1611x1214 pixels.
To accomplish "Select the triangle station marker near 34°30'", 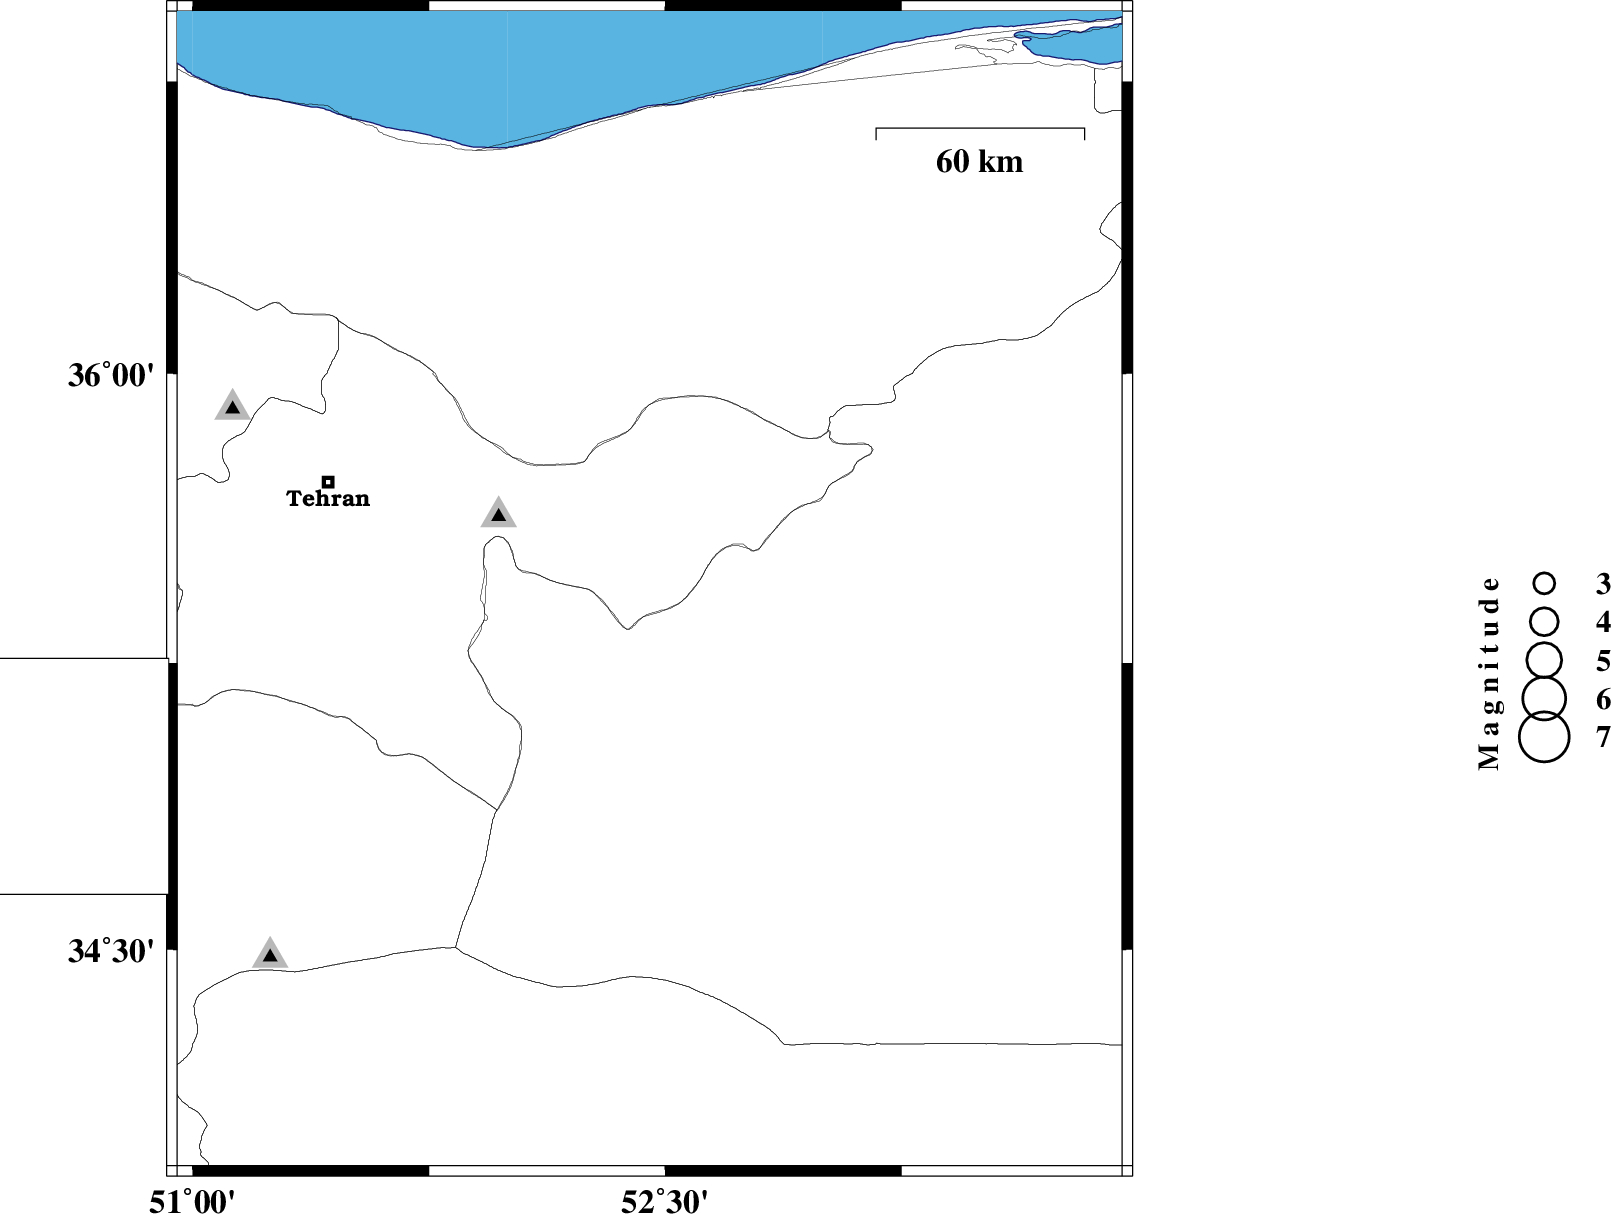I will [x=270, y=955].
